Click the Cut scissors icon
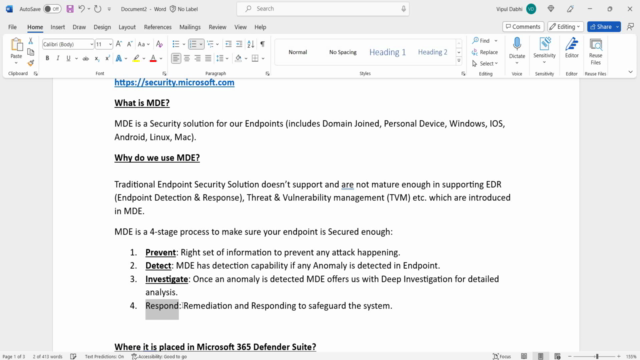The width and height of the screenshot is (640, 360). (x=31, y=41)
